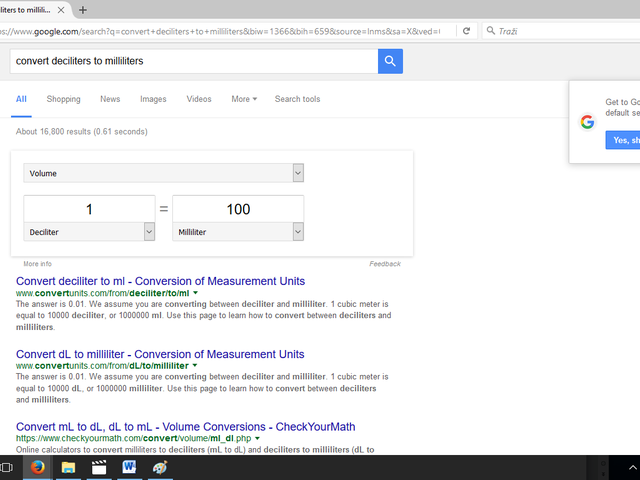Image resolution: width=640 pixels, height=480 pixels.
Task: Open the movie clapperboard app in taskbar
Action: click(99, 467)
